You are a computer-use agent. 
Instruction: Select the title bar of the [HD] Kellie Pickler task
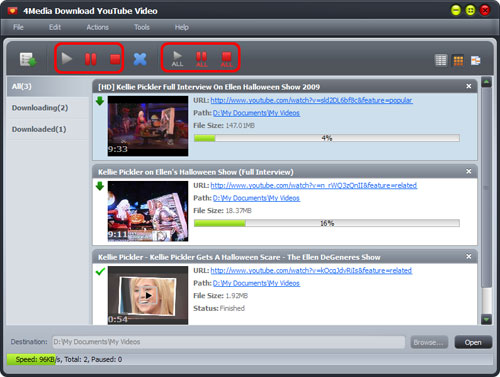point(285,87)
